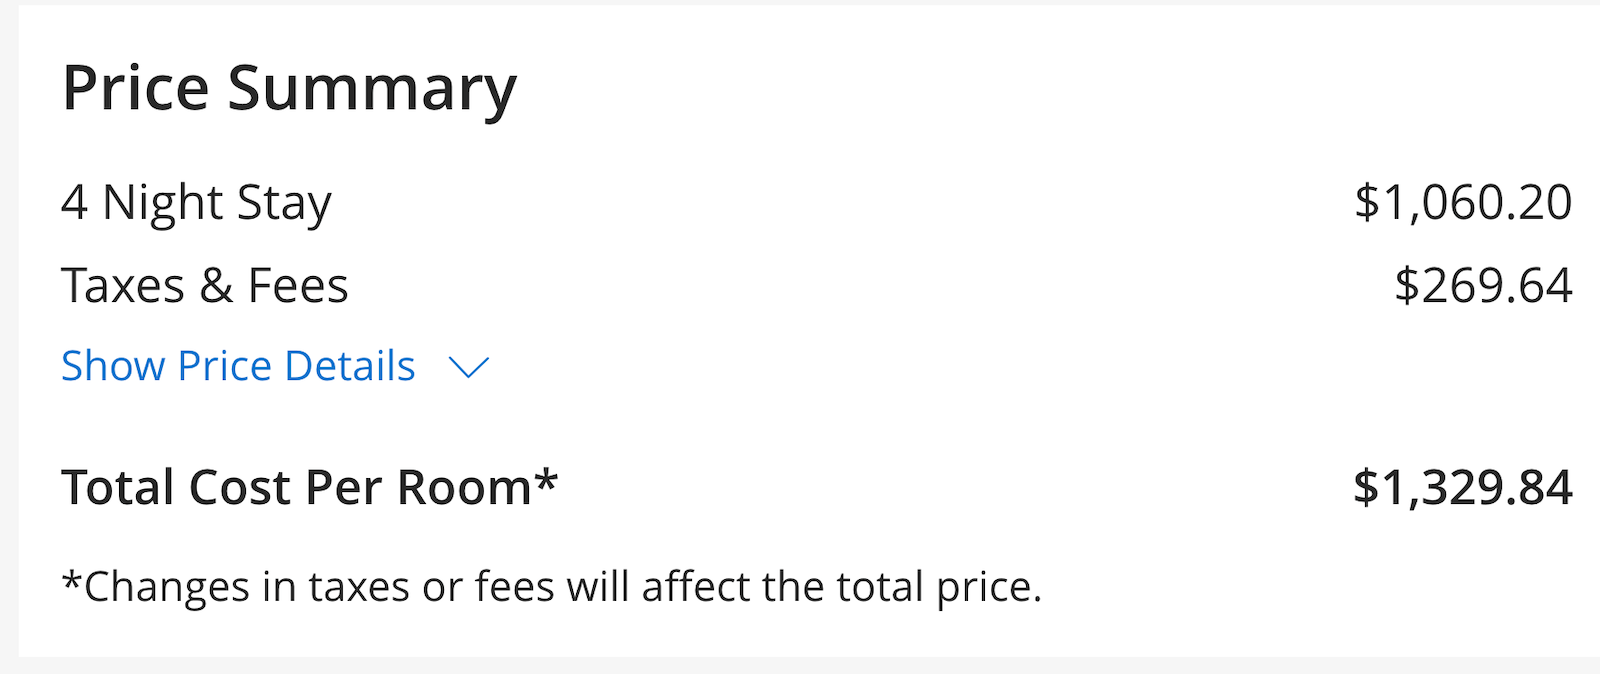Viewport: 1600px width, 674px height.
Task: Click the Taxes & Fees label
Action: point(205,285)
